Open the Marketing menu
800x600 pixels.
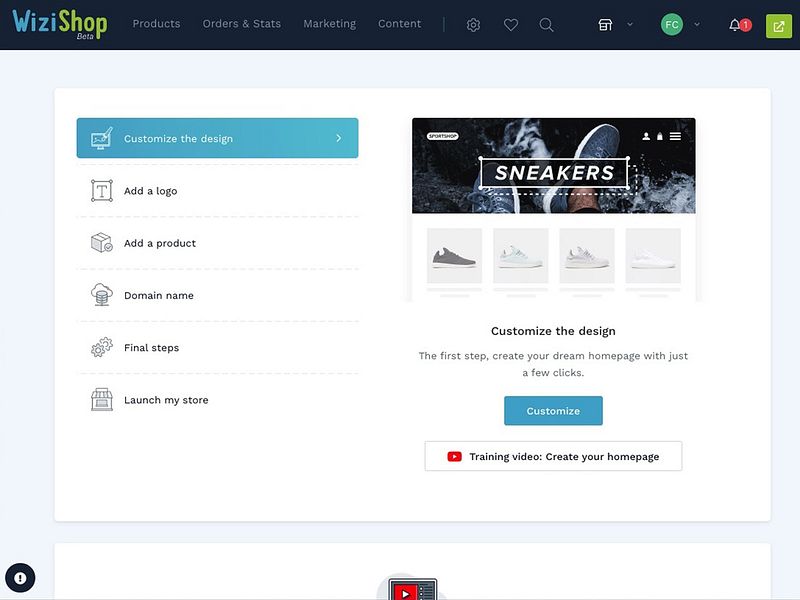pos(330,24)
